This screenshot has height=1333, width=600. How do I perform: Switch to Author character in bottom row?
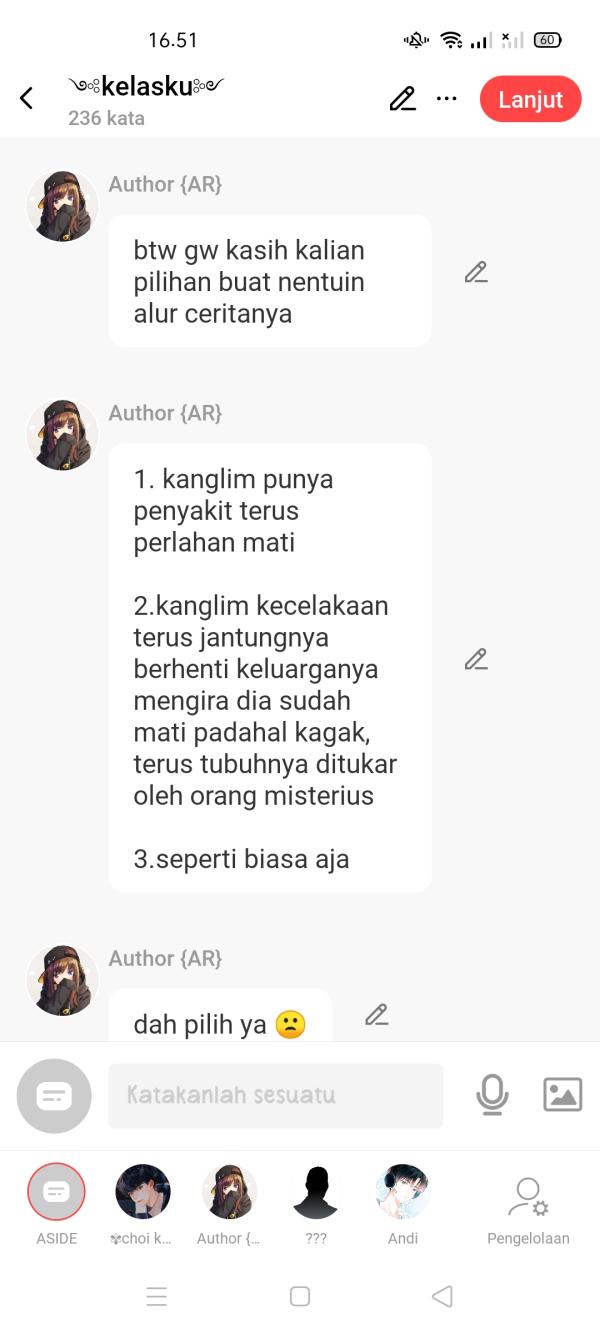(229, 1205)
